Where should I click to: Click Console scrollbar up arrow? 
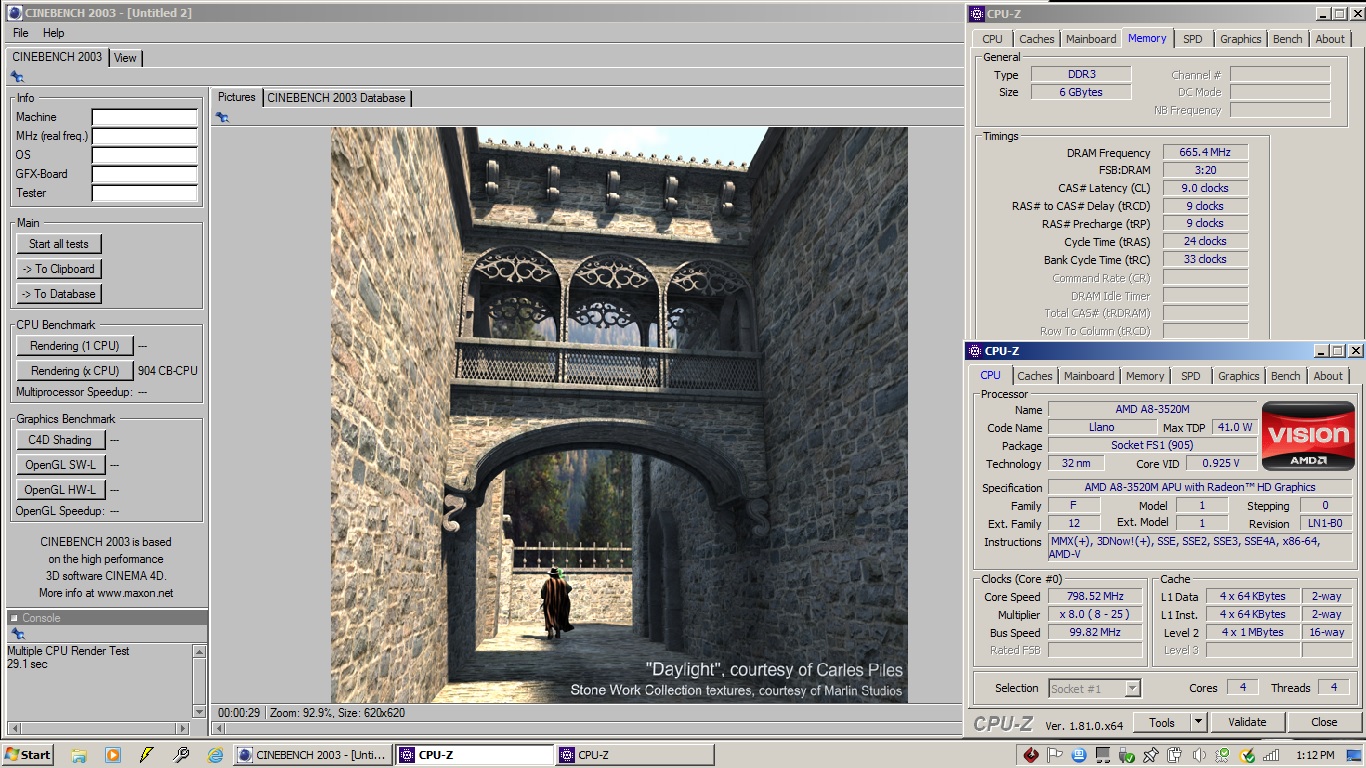point(199,652)
